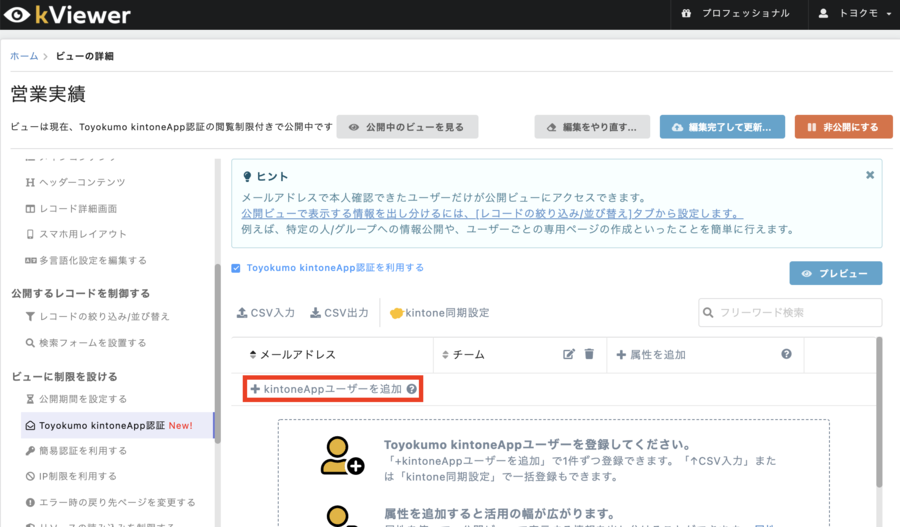Click 属性を追加
Image resolution: width=900 pixels, height=527 pixels.
point(651,355)
